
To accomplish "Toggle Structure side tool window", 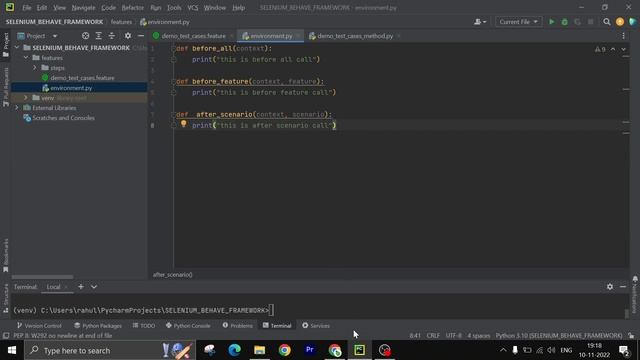I will (6, 298).
